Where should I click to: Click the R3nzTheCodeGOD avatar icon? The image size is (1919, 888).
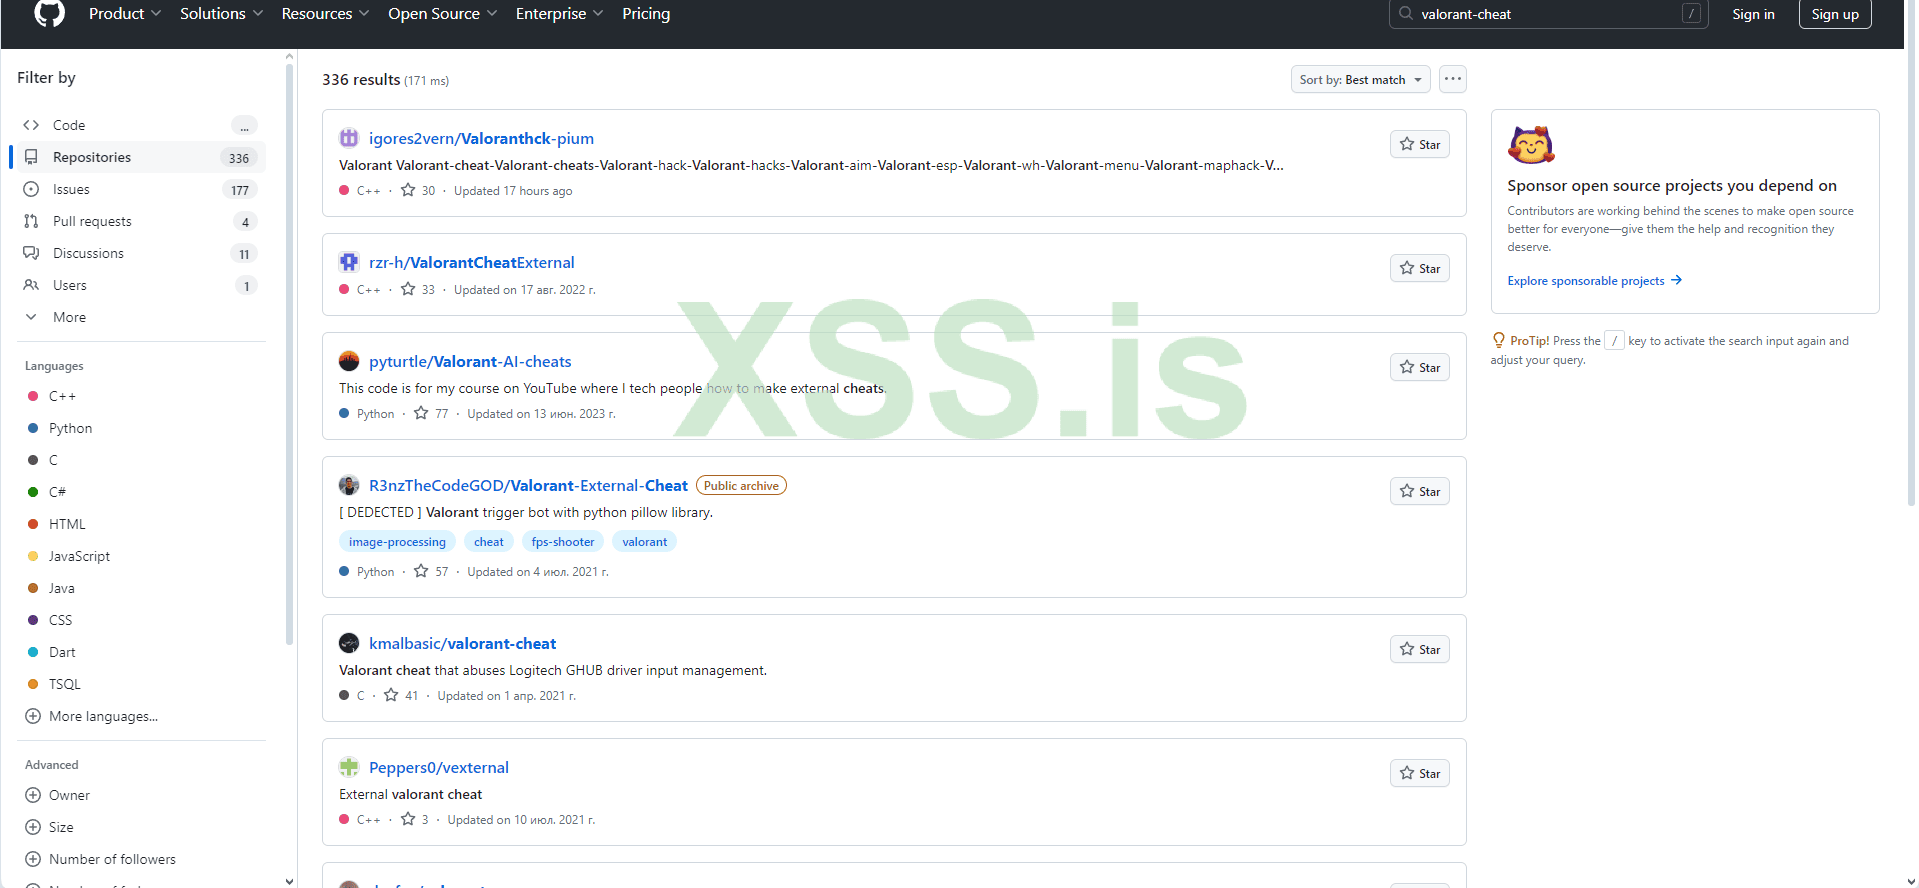[x=349, y=485]
